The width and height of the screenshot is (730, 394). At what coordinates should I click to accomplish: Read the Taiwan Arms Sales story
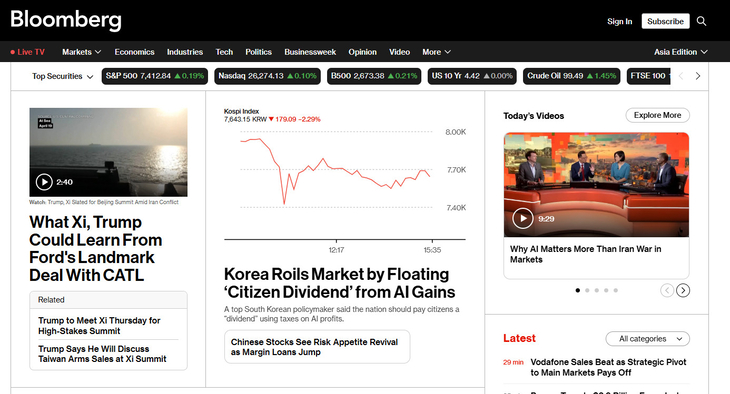(102, 354)
